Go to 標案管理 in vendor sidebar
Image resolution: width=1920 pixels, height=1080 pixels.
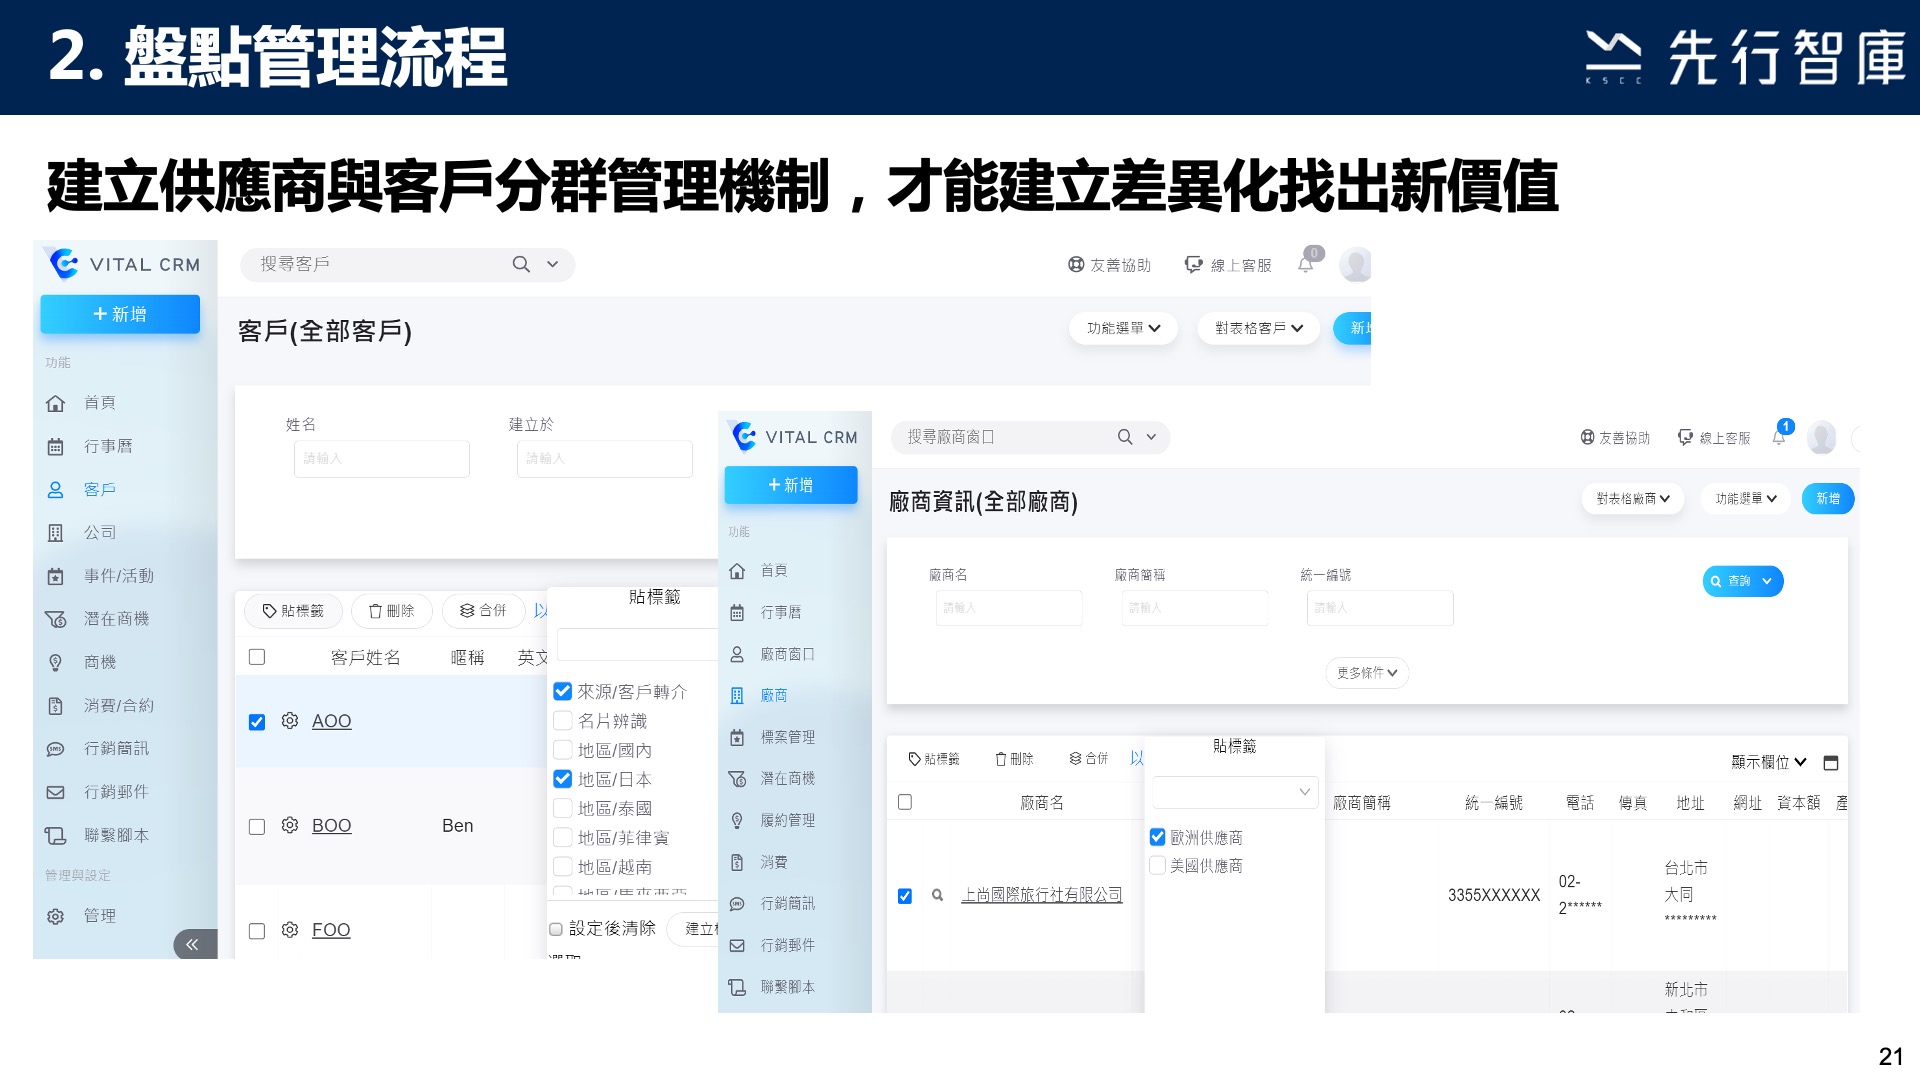pos(787,737)
